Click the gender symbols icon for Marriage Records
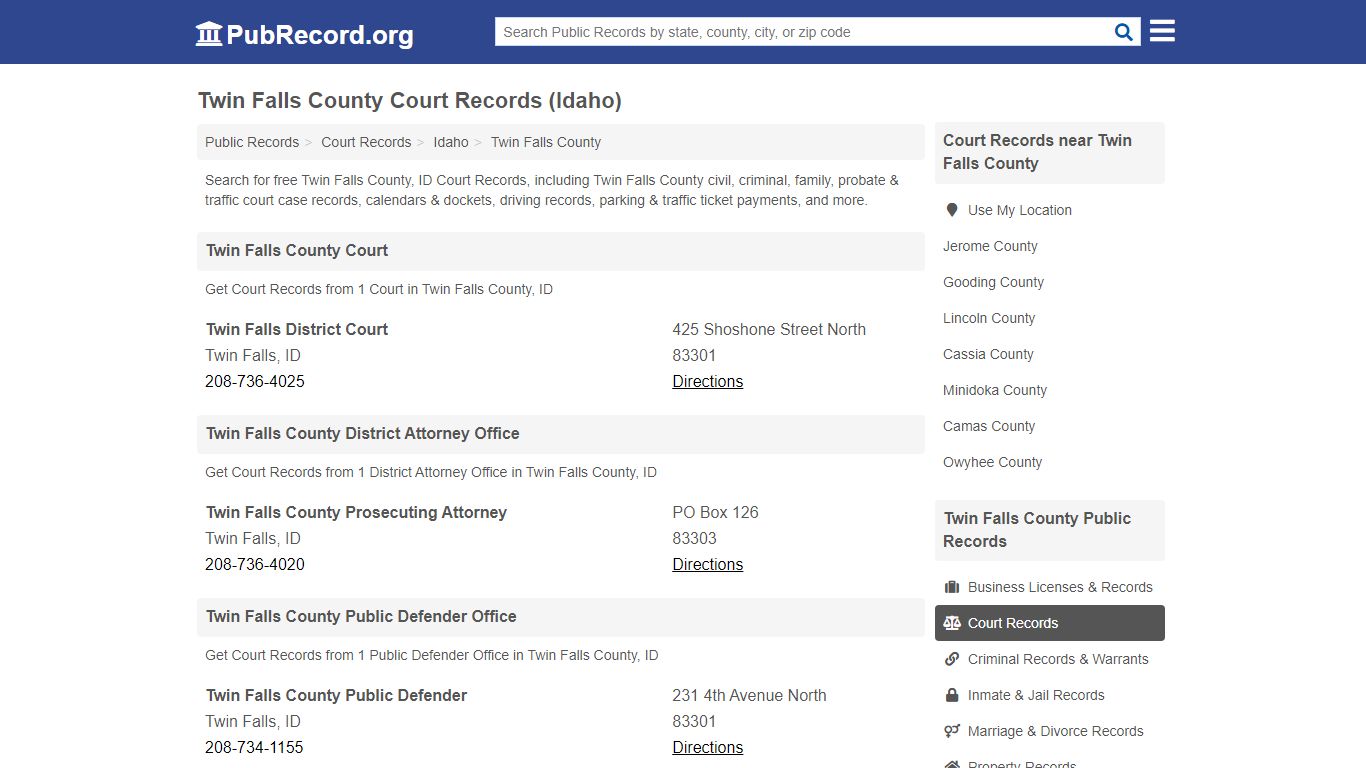This screenshot has height=768, width=1366. [952, 731]
